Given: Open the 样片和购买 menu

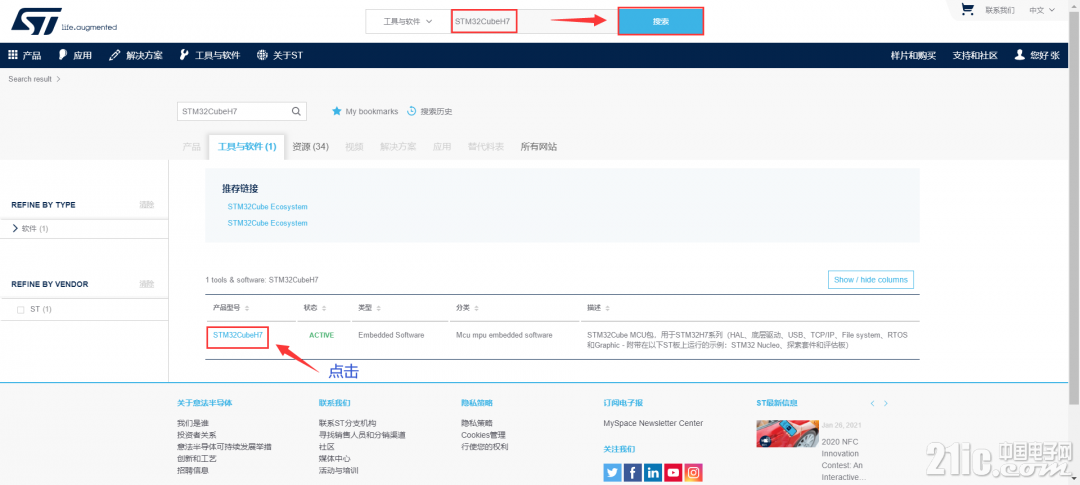Looking at the screenshot, I should tap(913, 55).
